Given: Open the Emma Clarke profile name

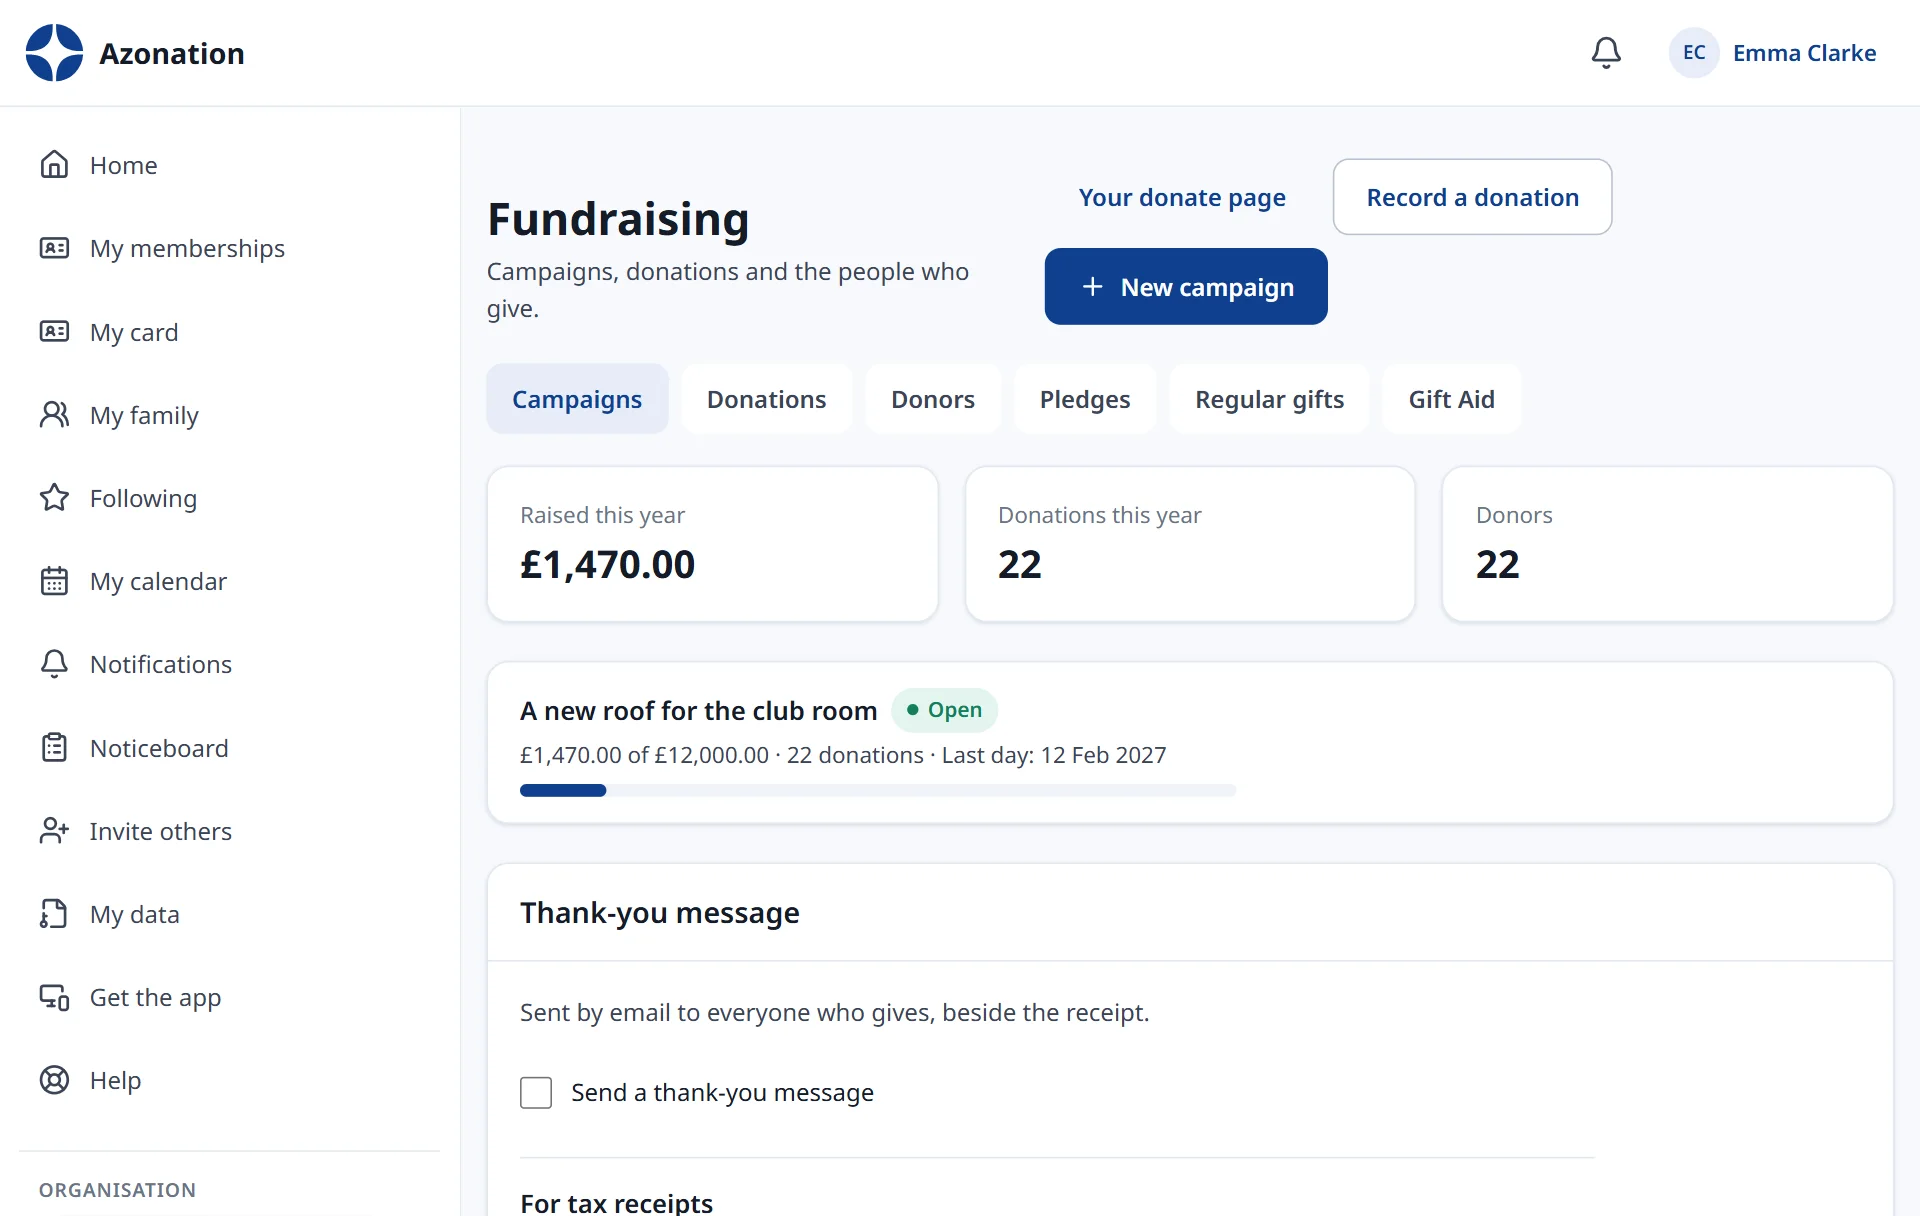Looking at the screenshot, I should coord(1804,53).
